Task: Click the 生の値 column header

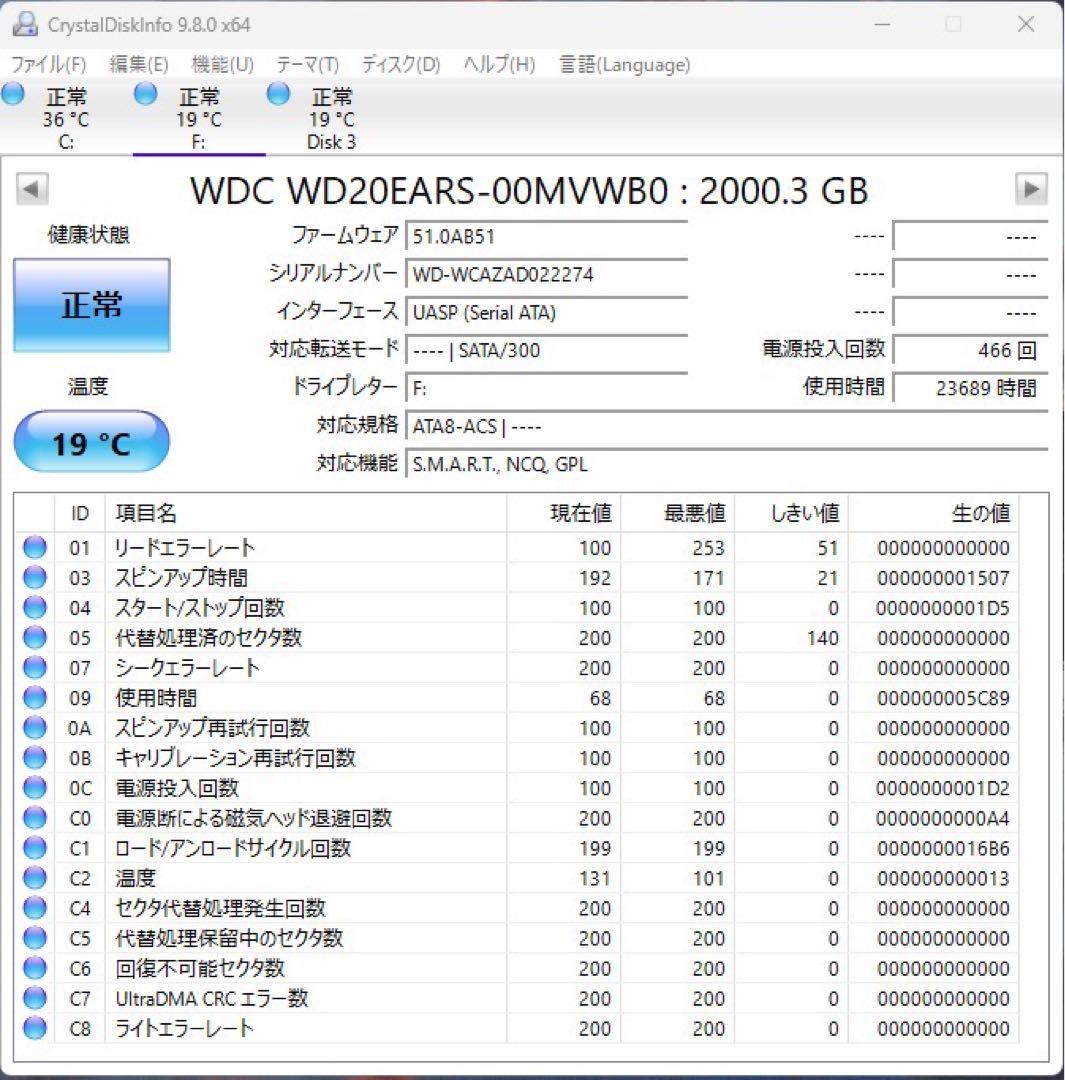Action: click(934, 513)
